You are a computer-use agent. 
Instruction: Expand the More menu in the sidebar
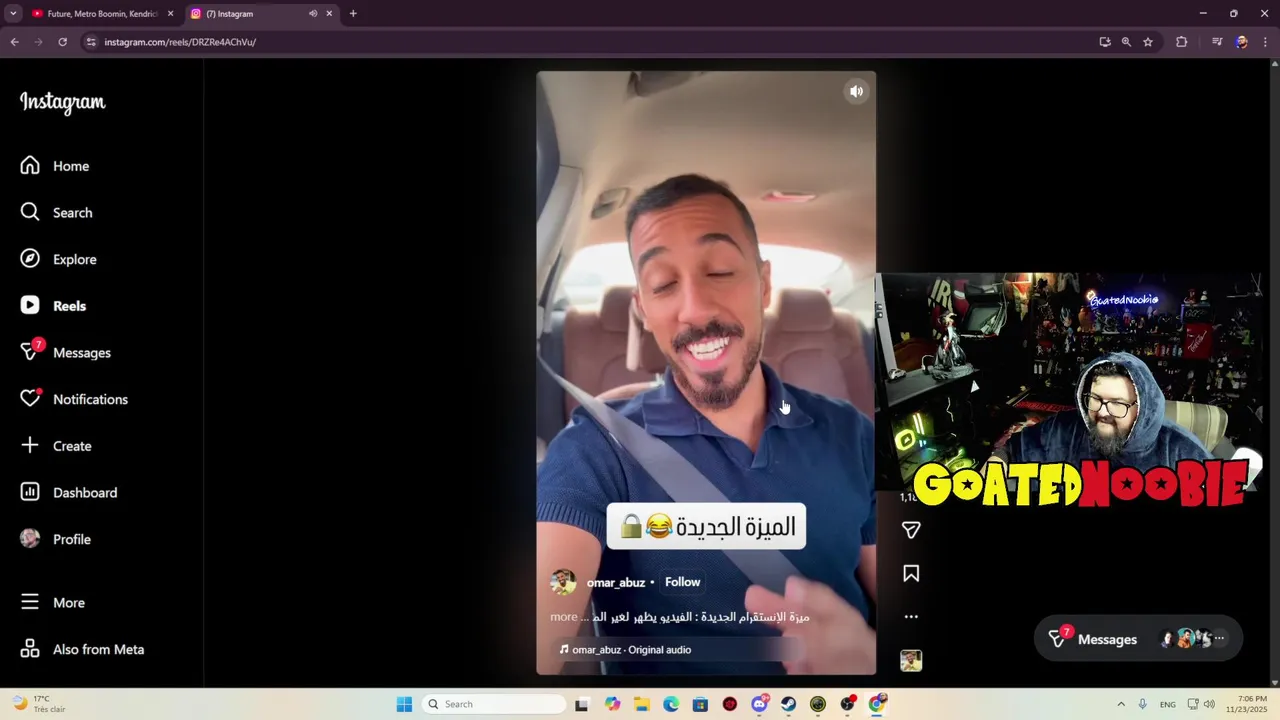pos(53,602)
